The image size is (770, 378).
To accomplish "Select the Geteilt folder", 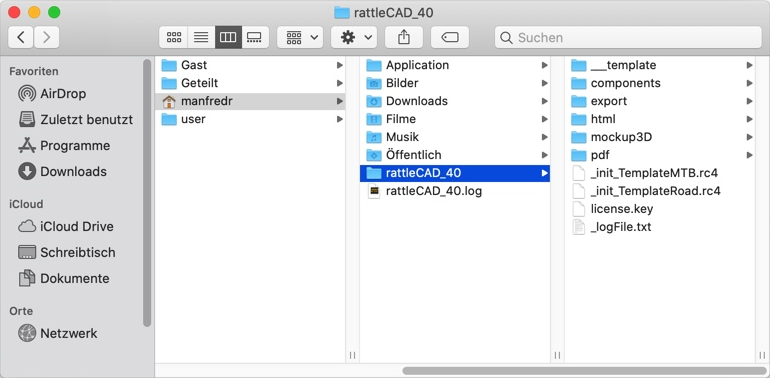I will [x=250, y=83].
